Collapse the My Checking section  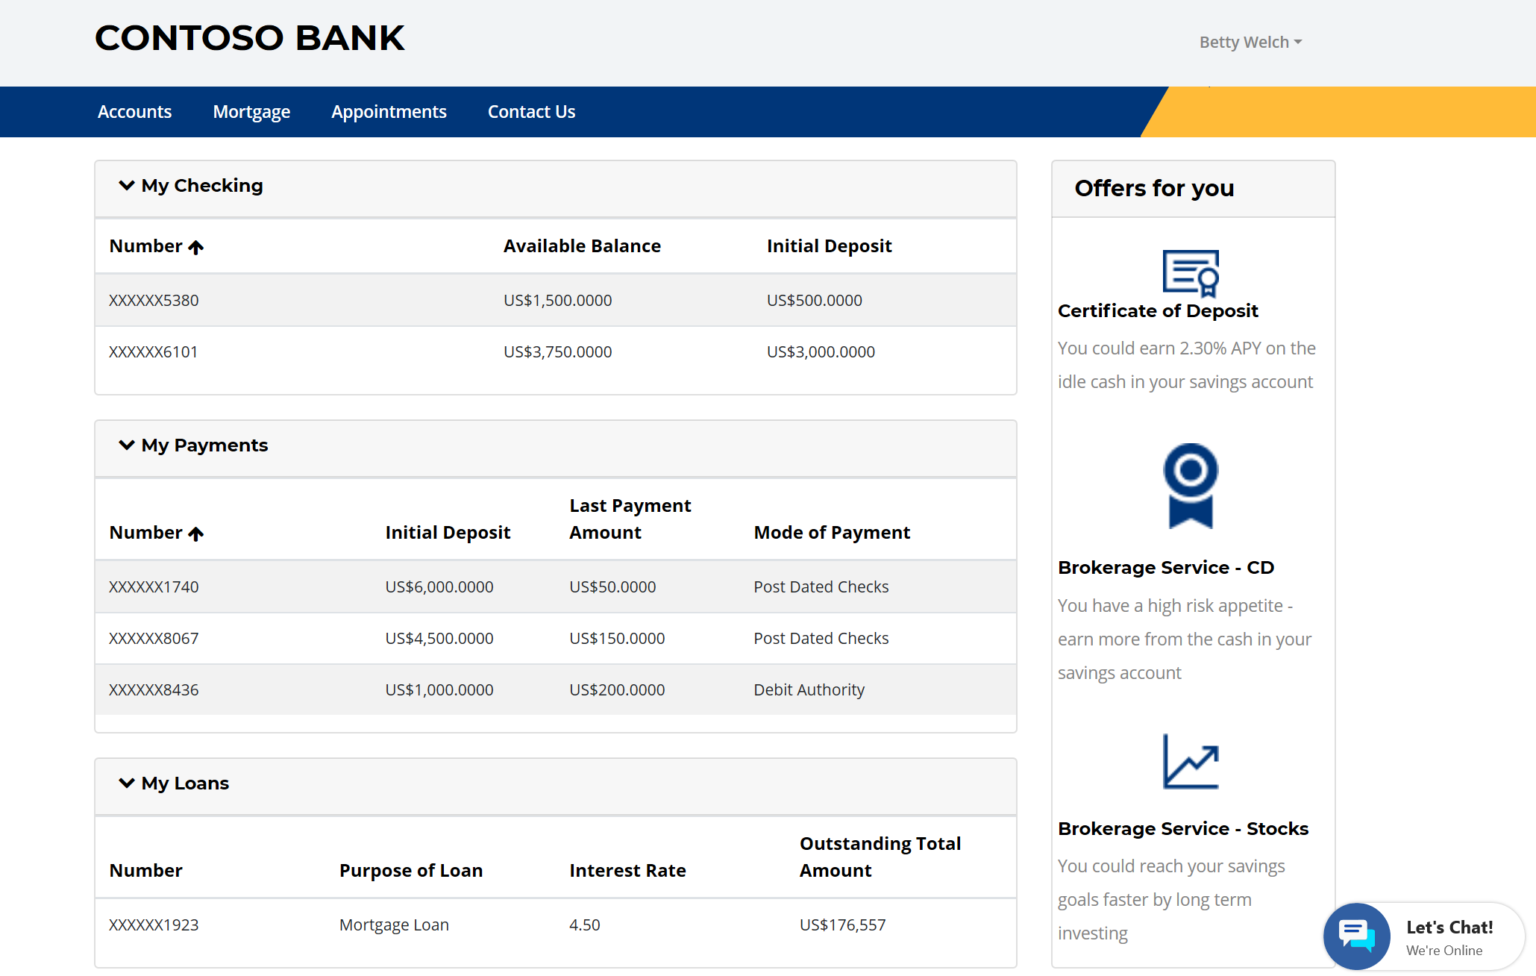[x=126, y=185]
